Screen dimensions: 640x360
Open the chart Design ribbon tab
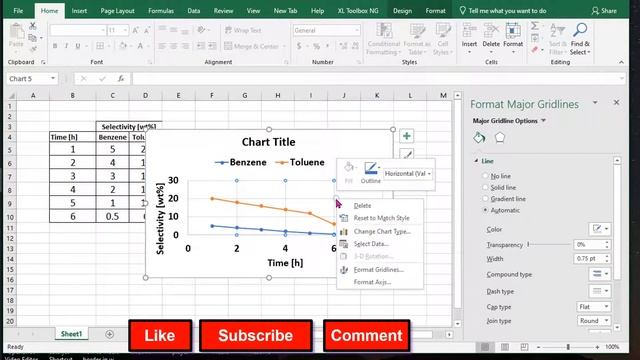coord(402,11)
